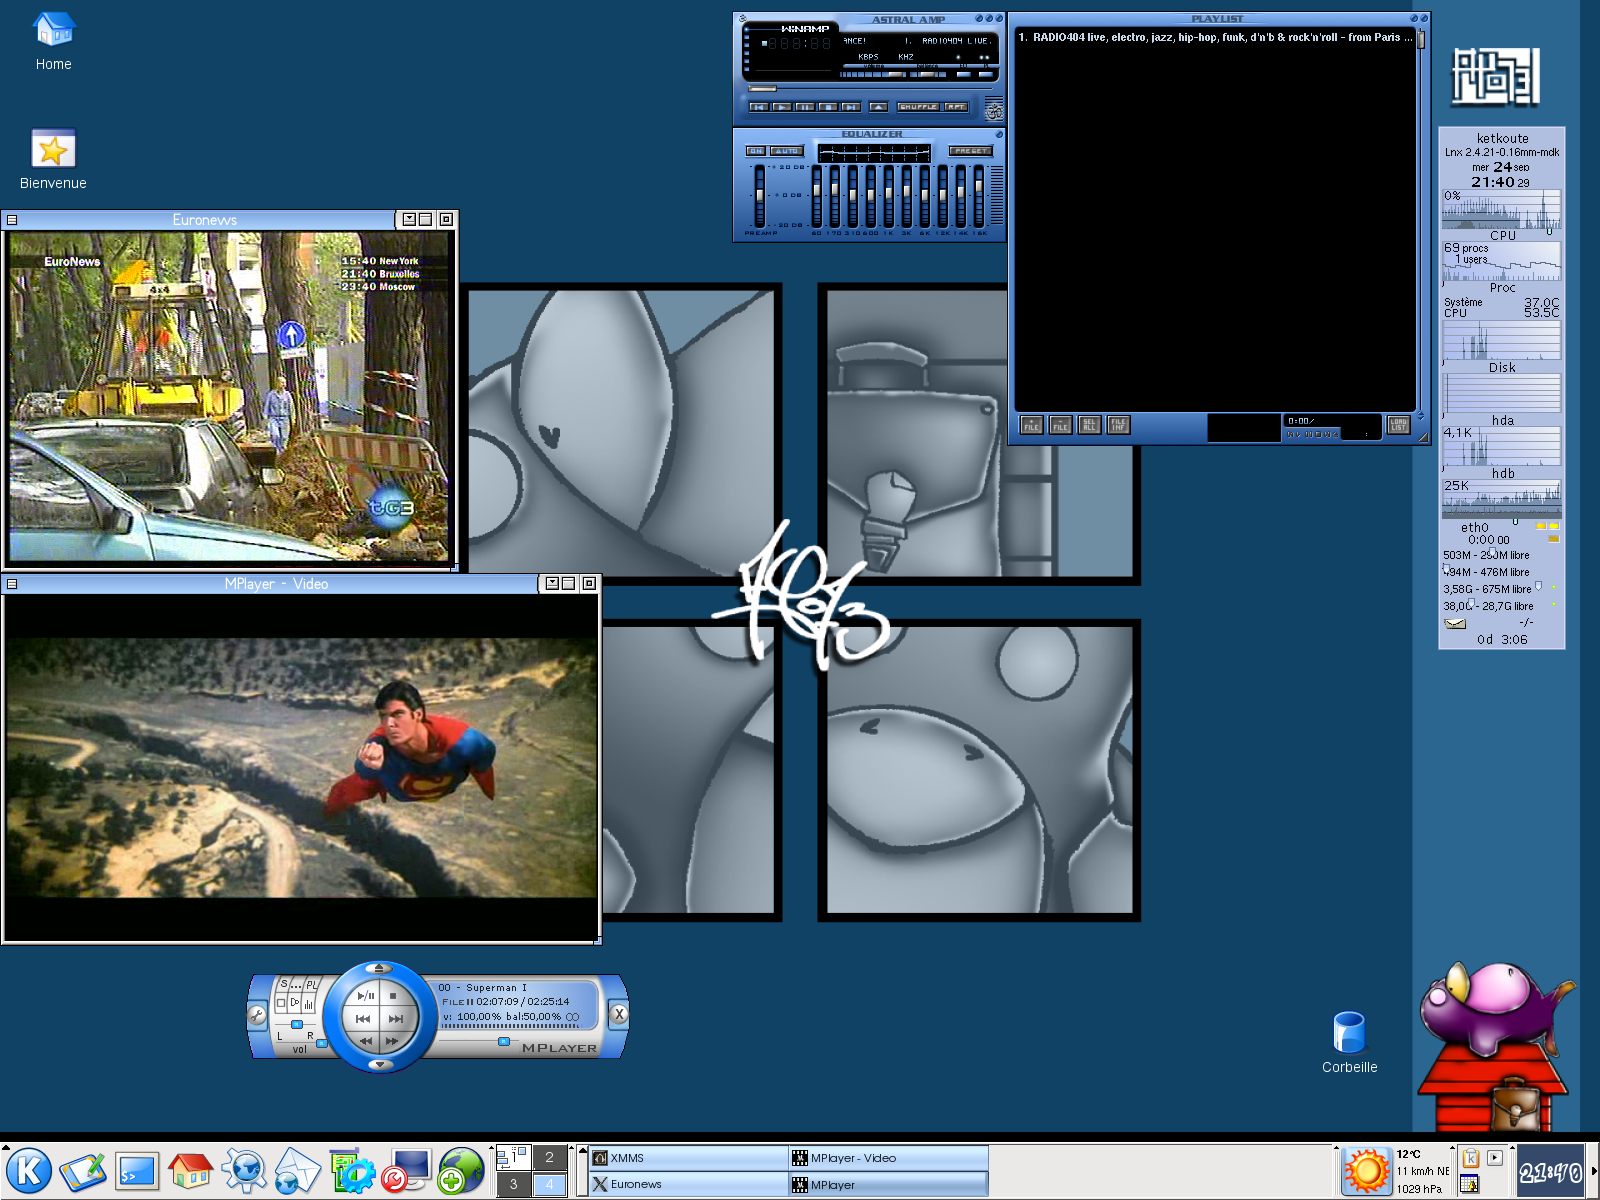Screen dimensions: 1600x1200
Task: Click MPlayer seek position slider
Action: (503, 1041)
